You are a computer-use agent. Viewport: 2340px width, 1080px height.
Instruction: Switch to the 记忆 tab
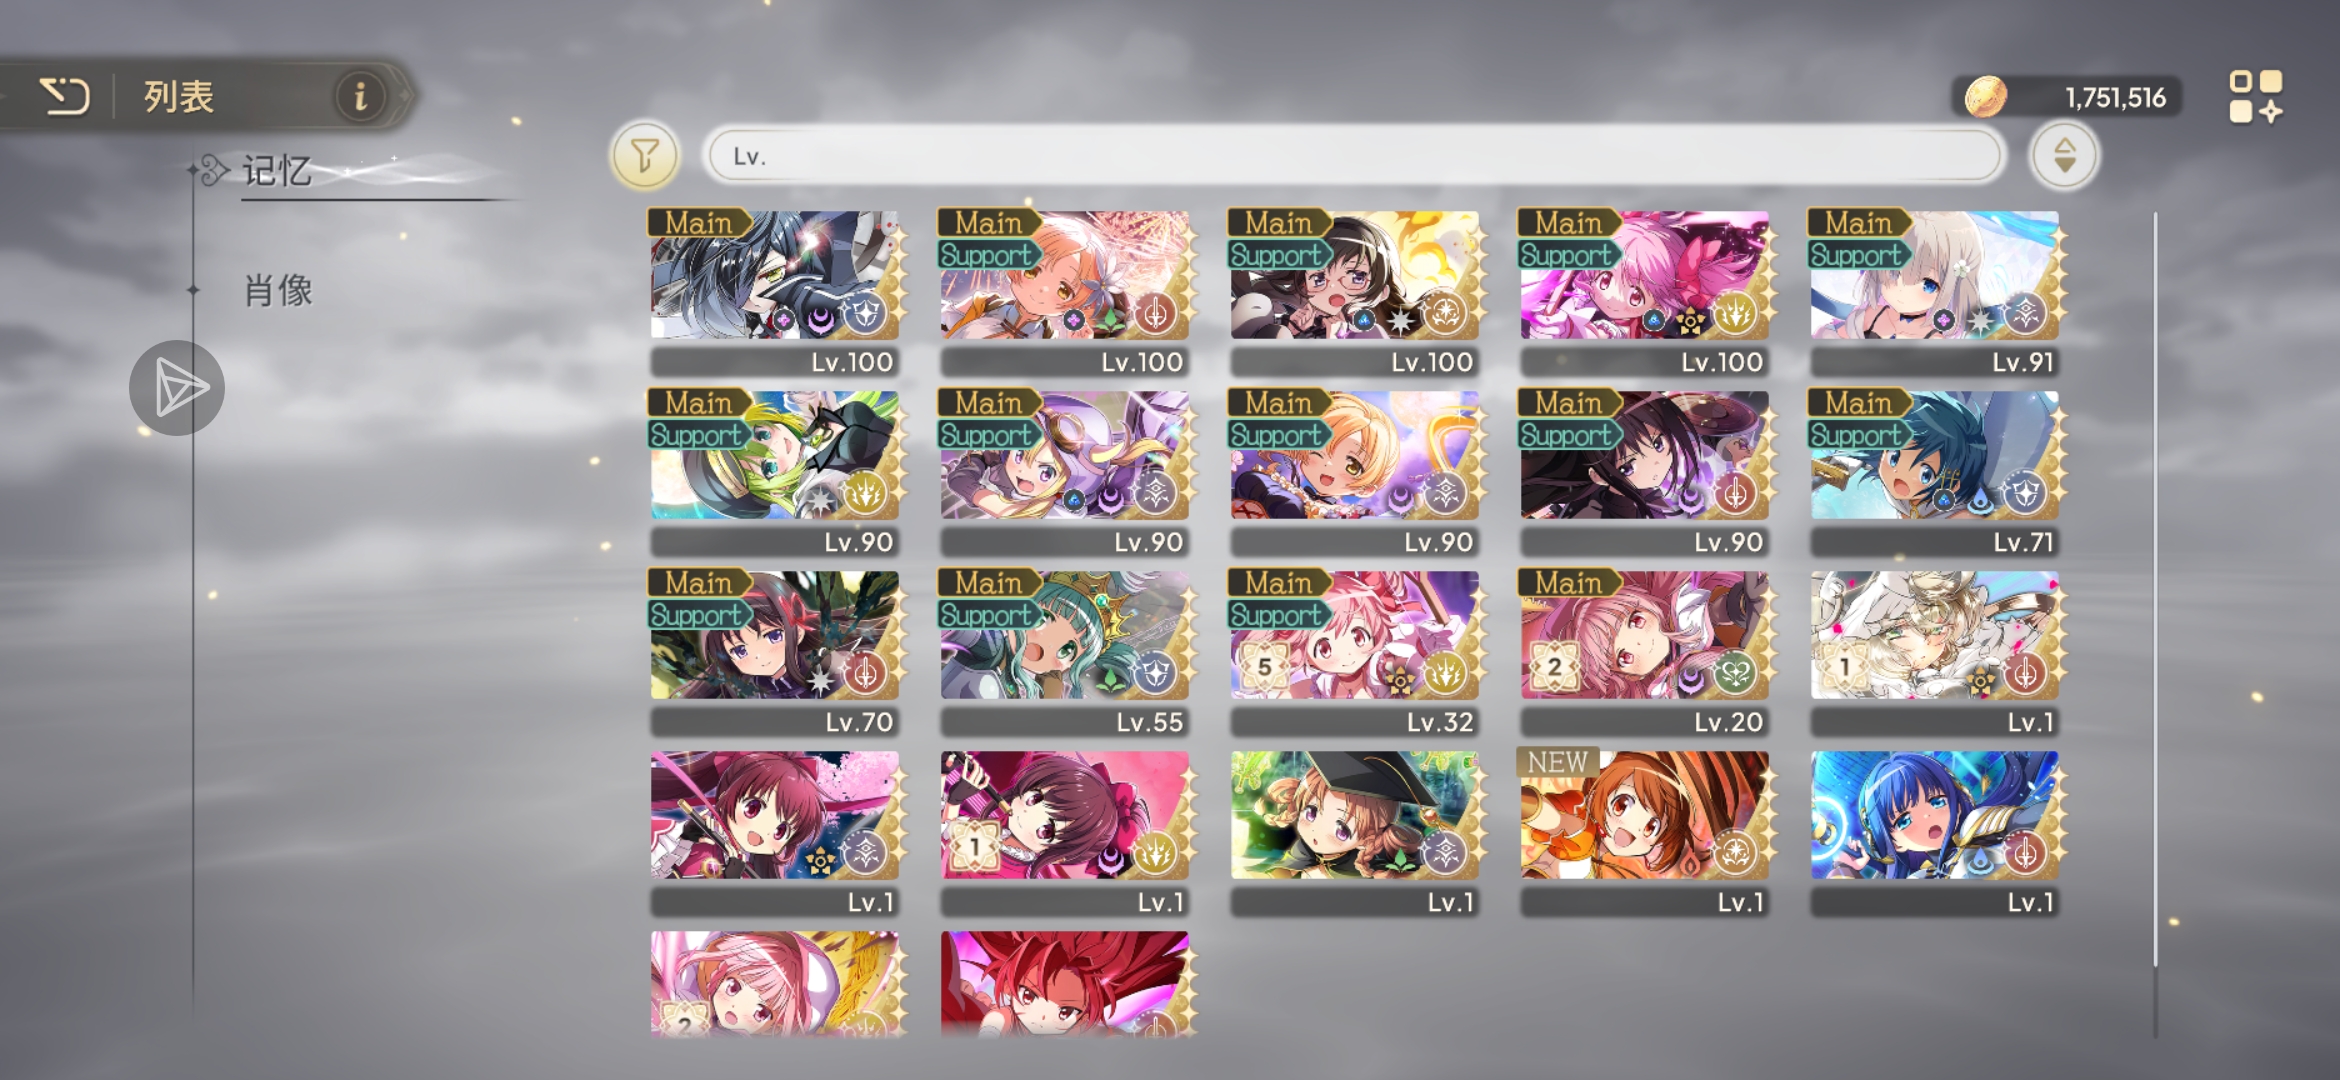coord(277,171)
